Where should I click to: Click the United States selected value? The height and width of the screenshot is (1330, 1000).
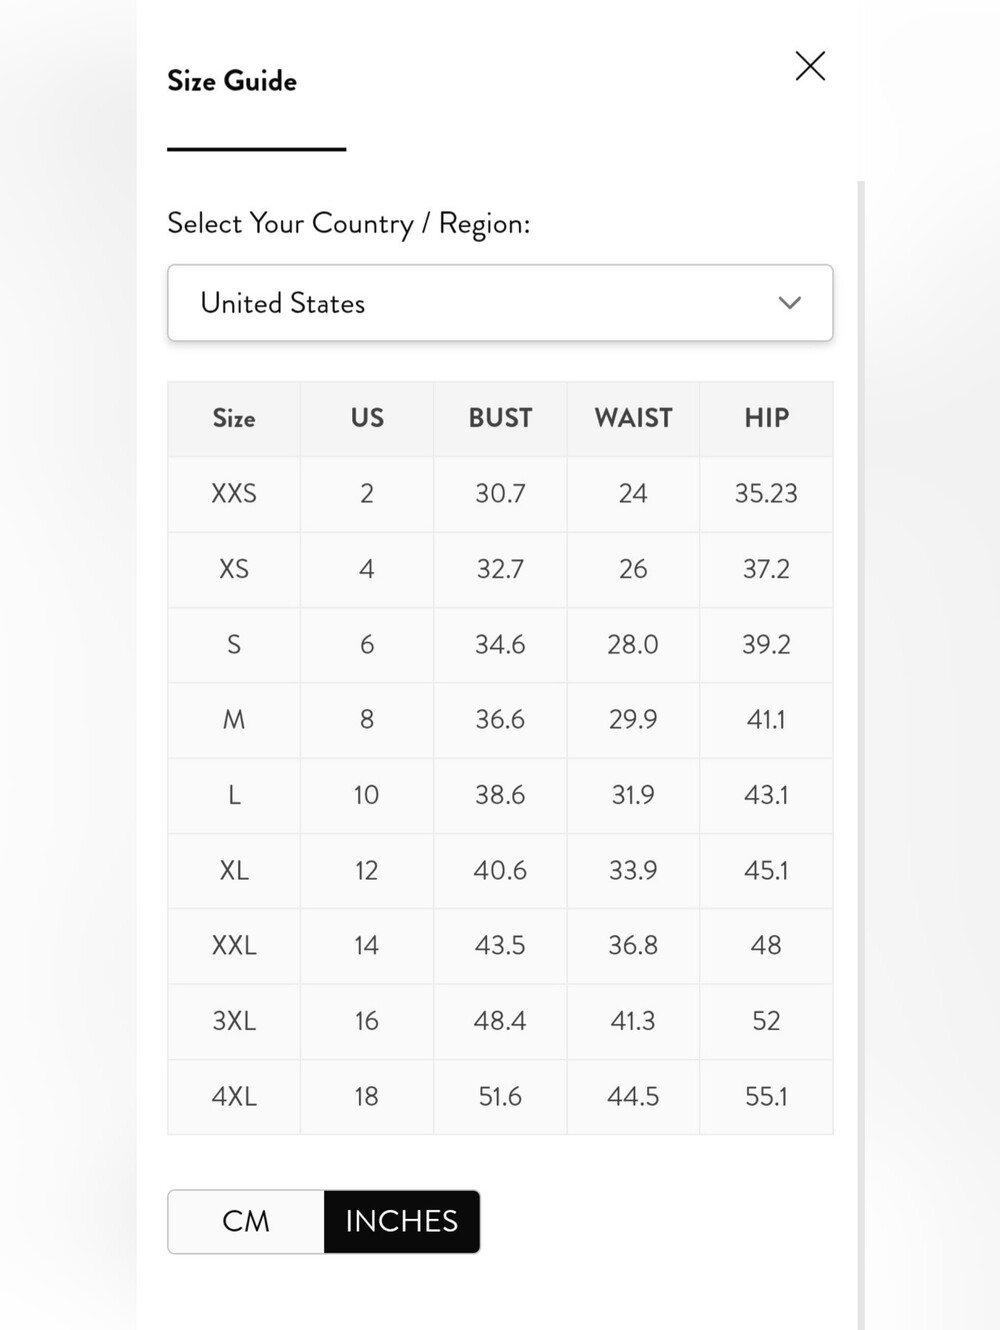(x=283, y=303)
